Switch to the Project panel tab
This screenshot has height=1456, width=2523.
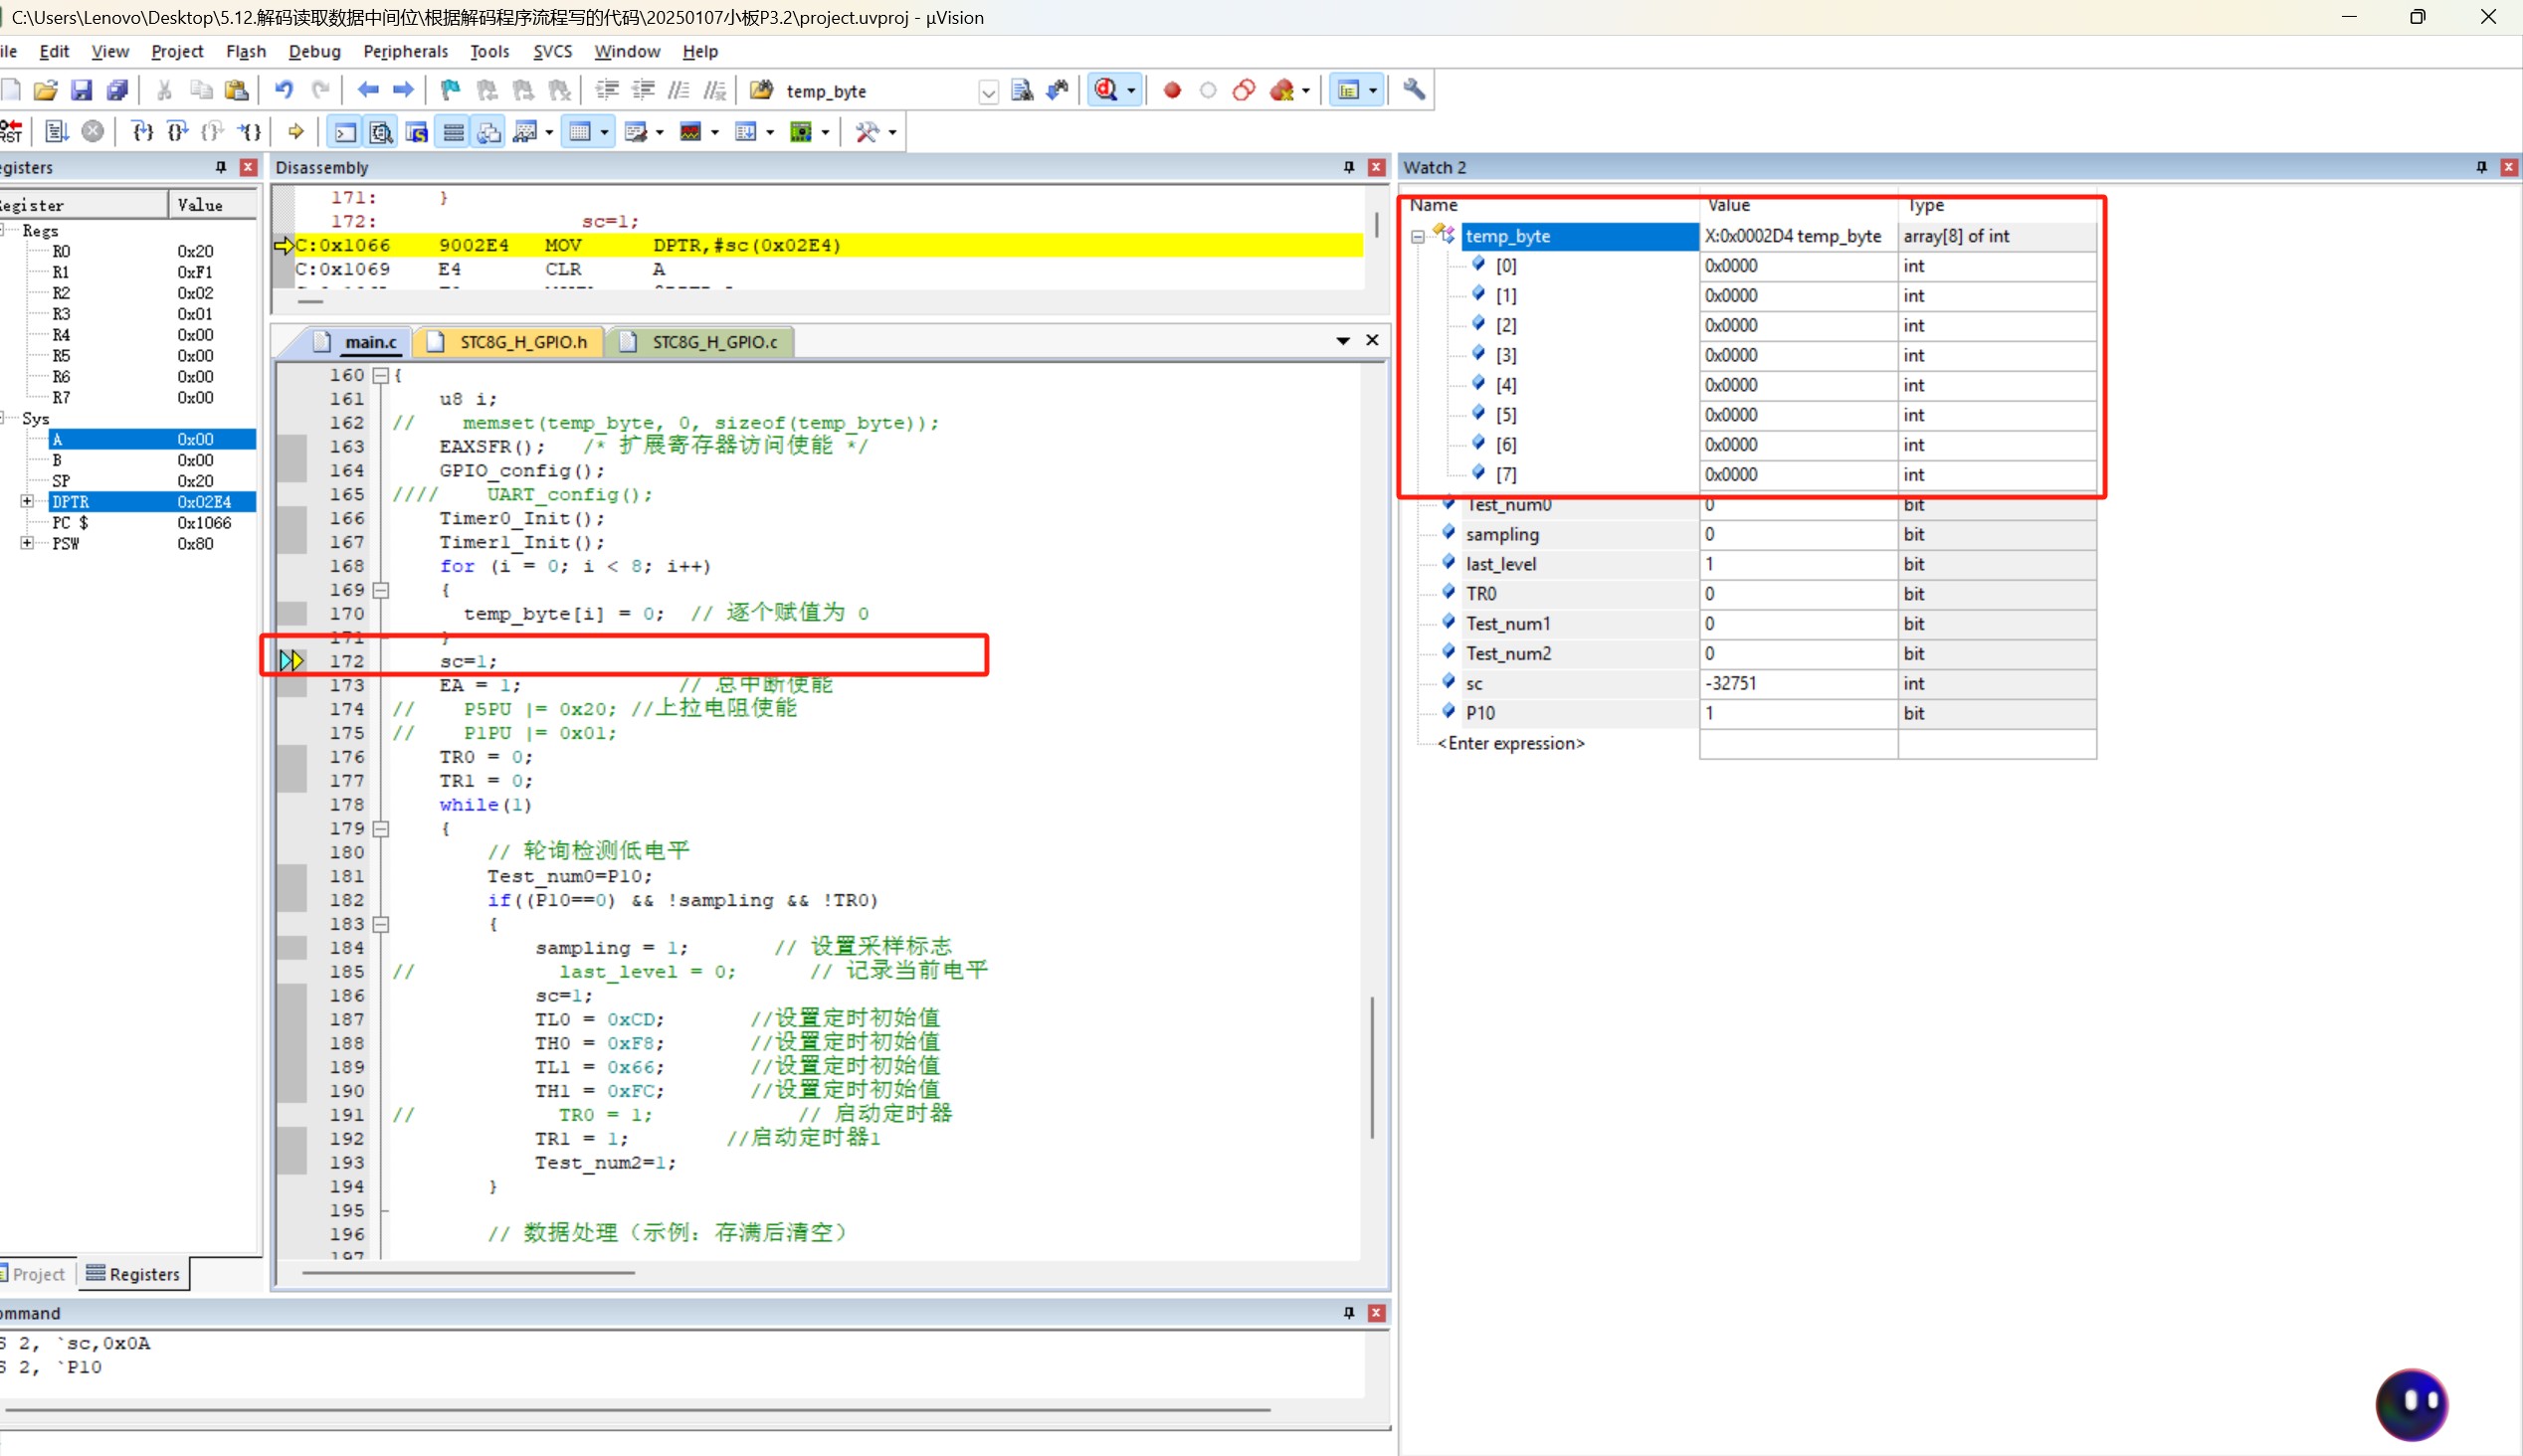coord(36,1274)
